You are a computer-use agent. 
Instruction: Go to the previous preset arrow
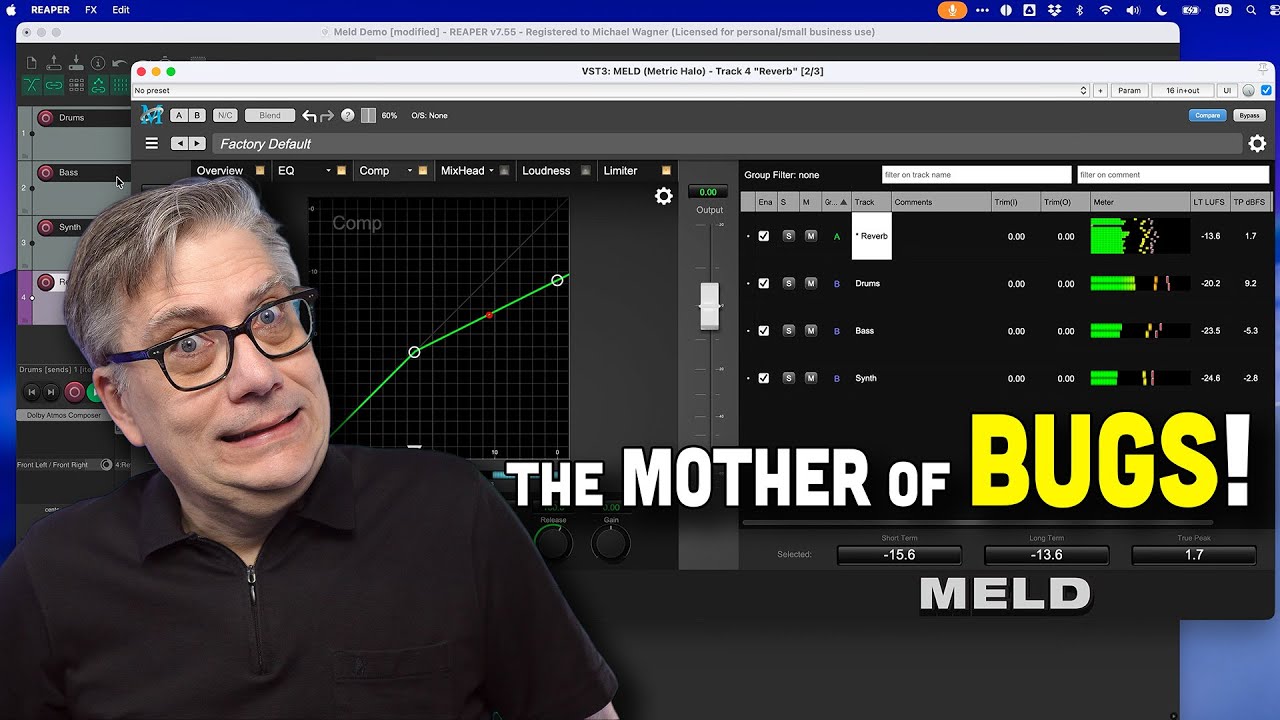click(x=178, y=144)
